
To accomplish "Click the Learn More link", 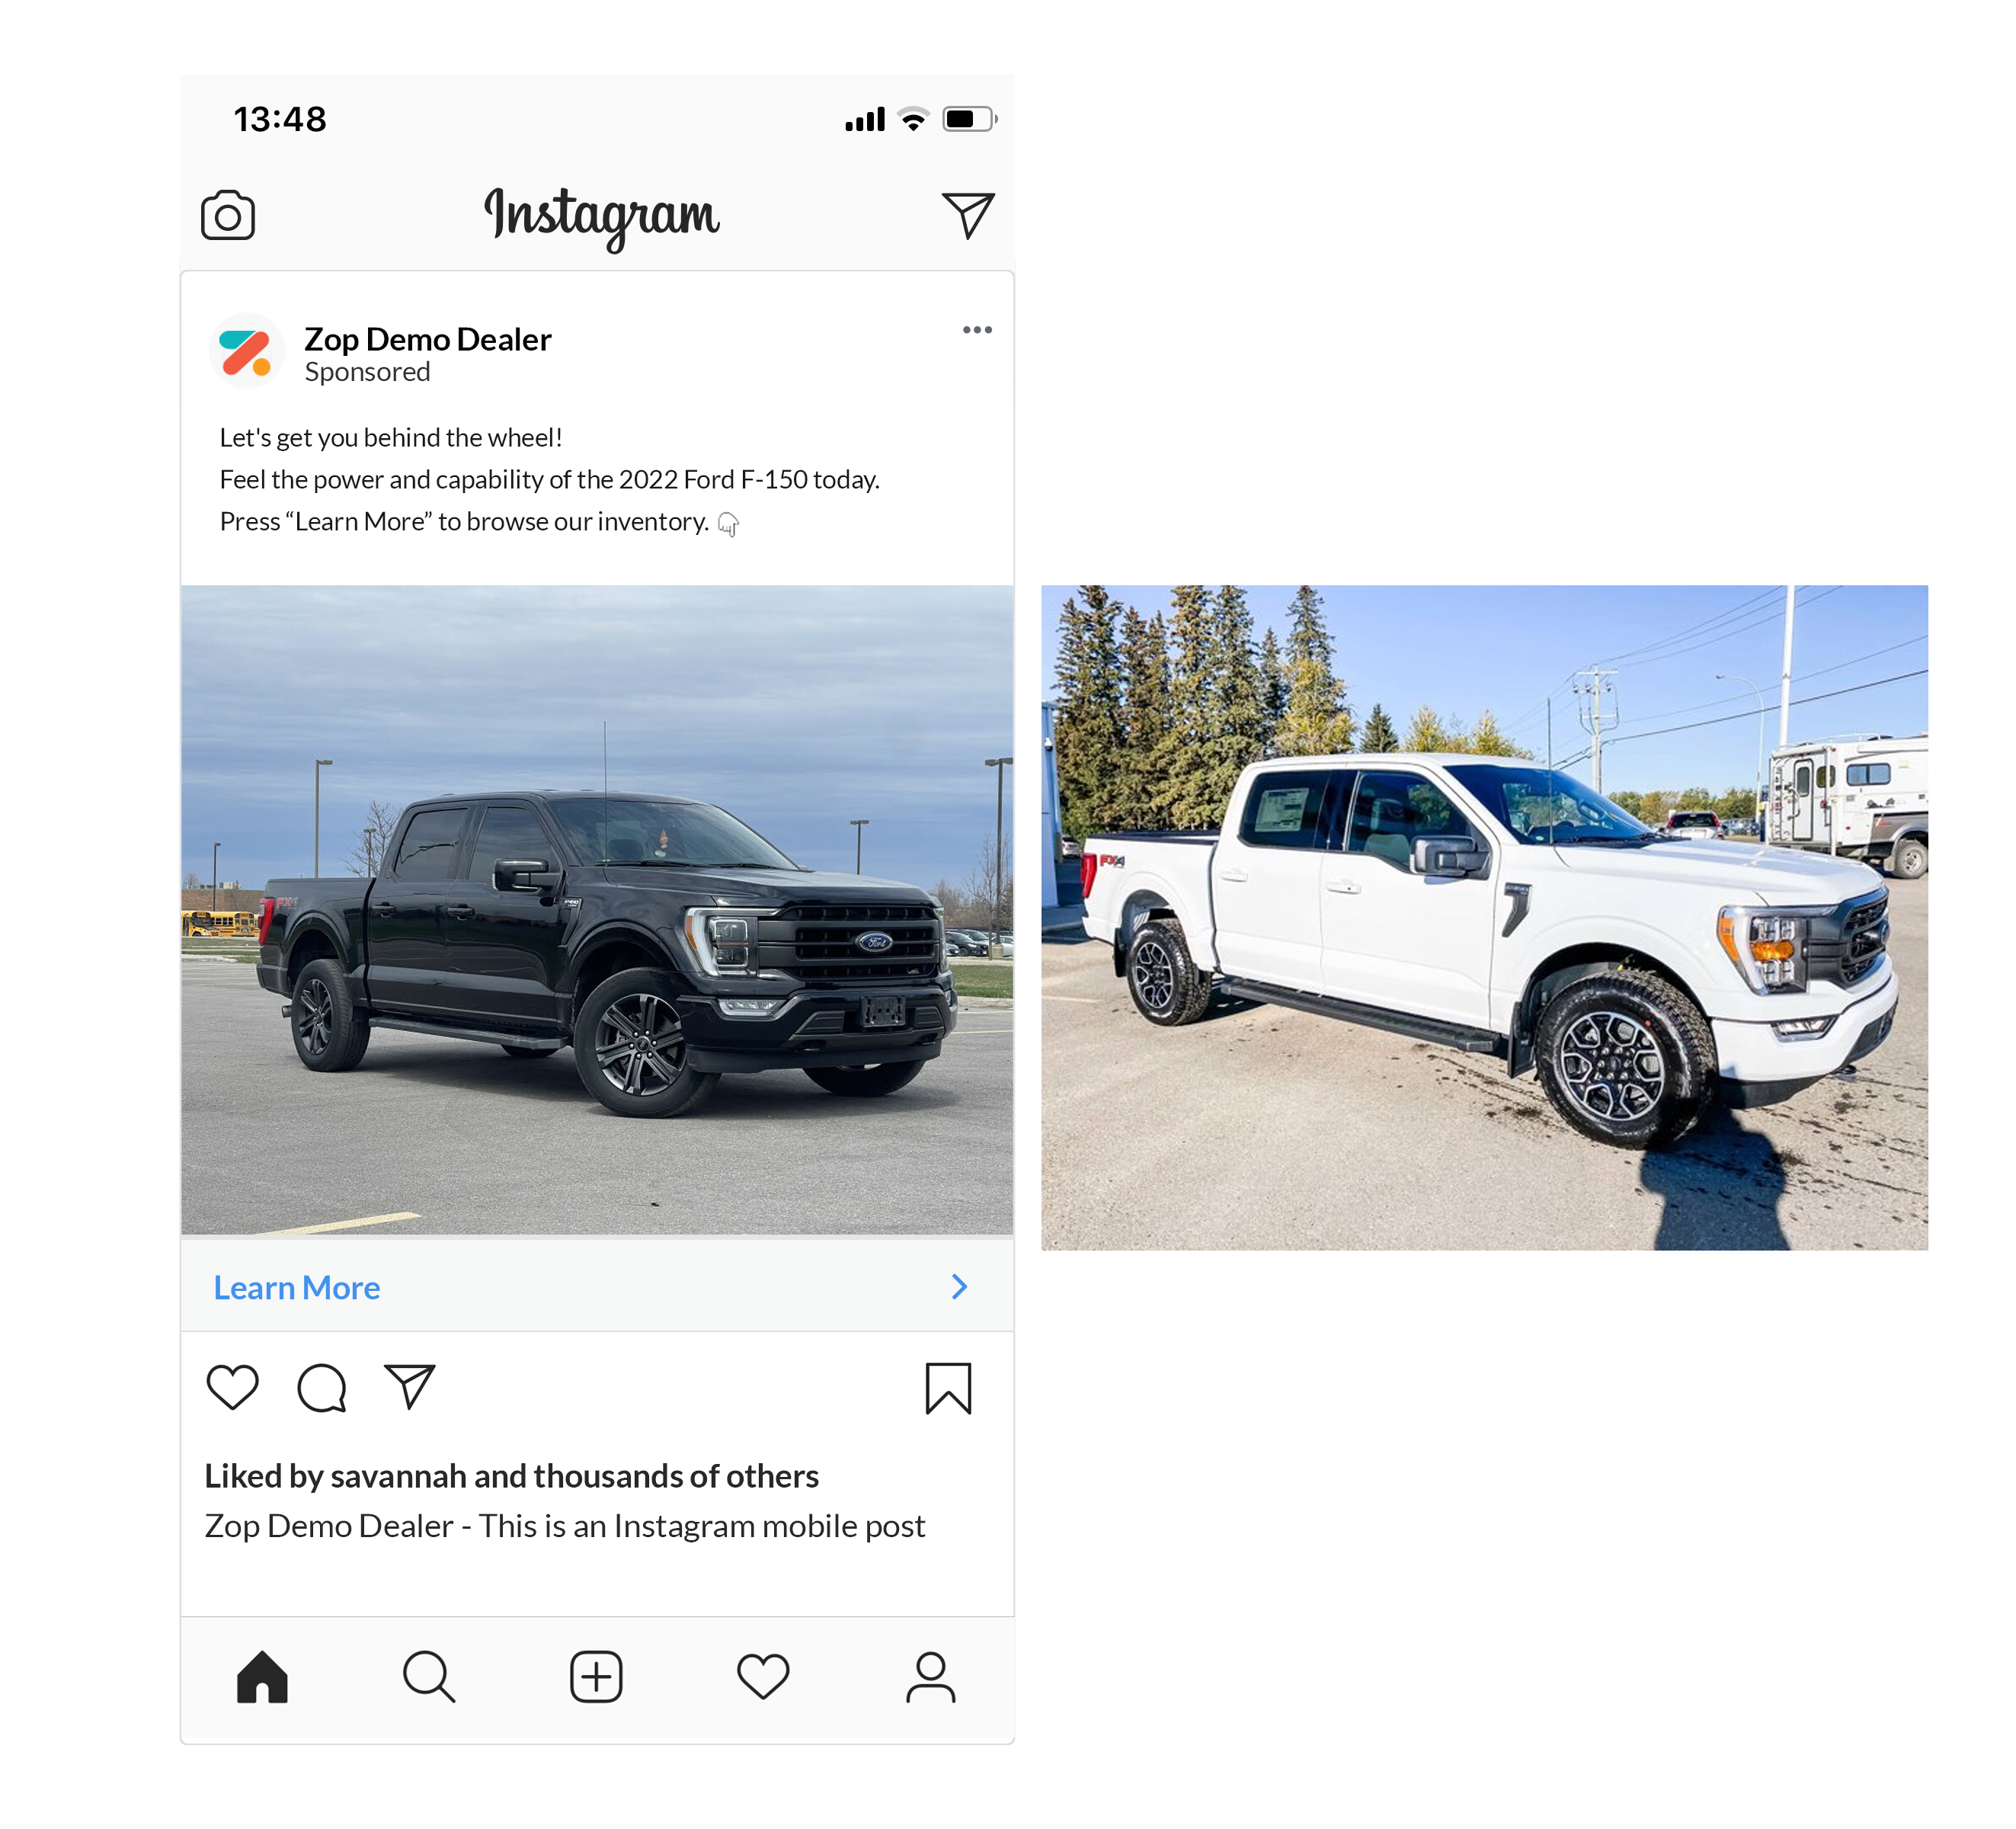I will point(297,1287).
